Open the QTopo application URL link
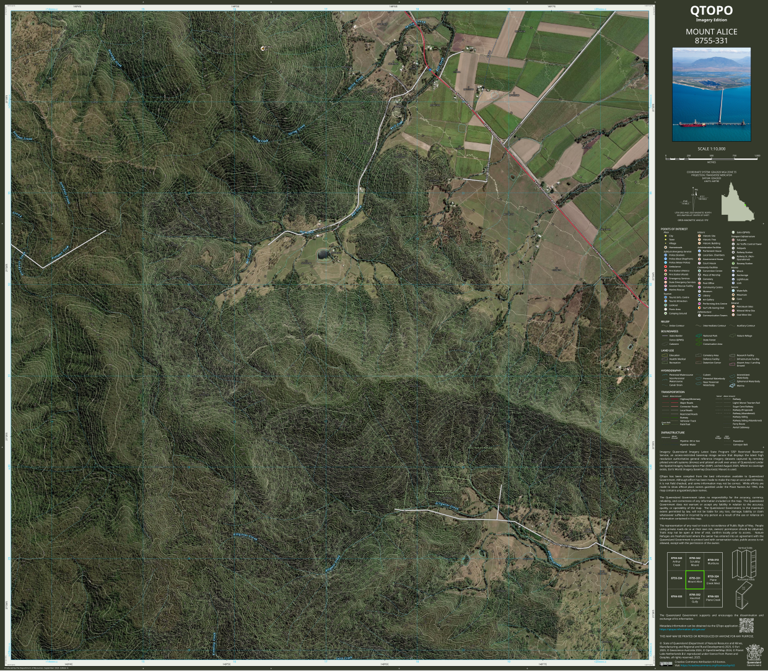The image size is (768, 671). point(682,629)
